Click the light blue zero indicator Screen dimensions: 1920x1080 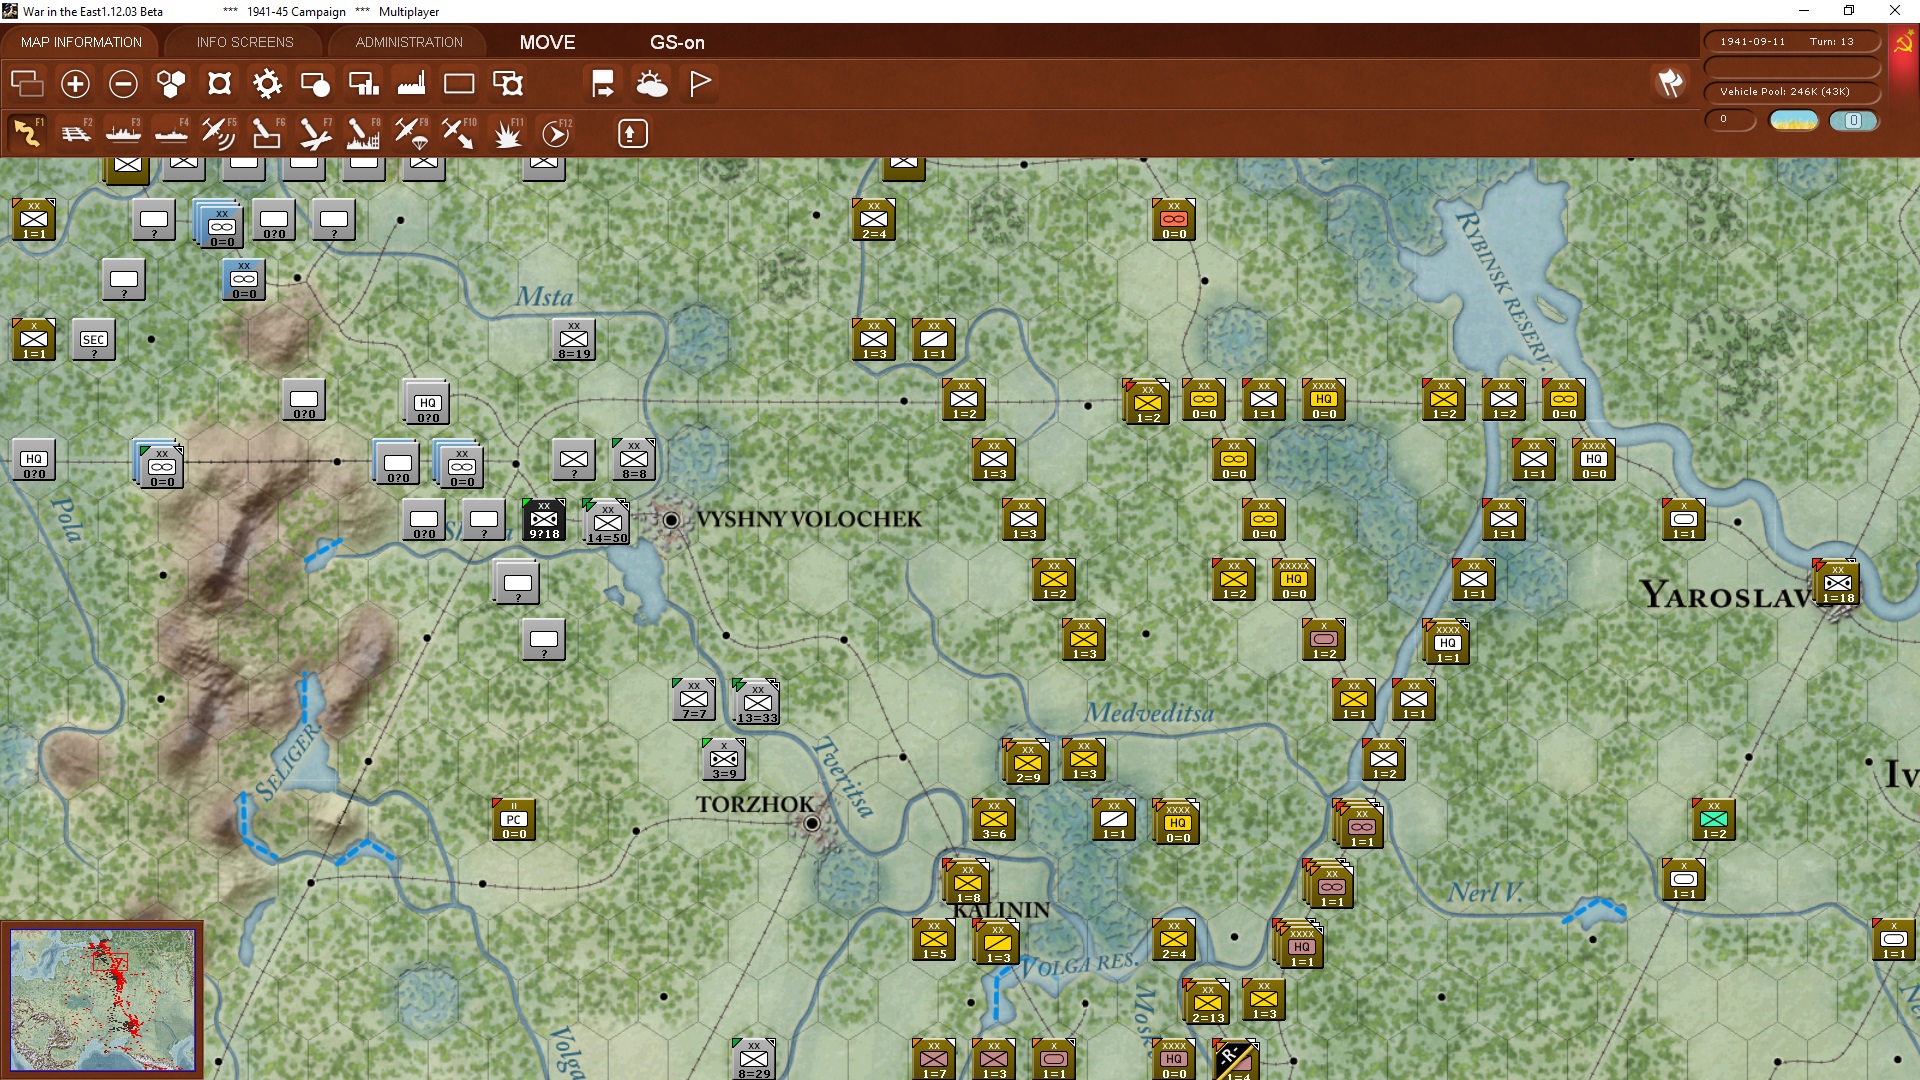tap(1853, 120)
